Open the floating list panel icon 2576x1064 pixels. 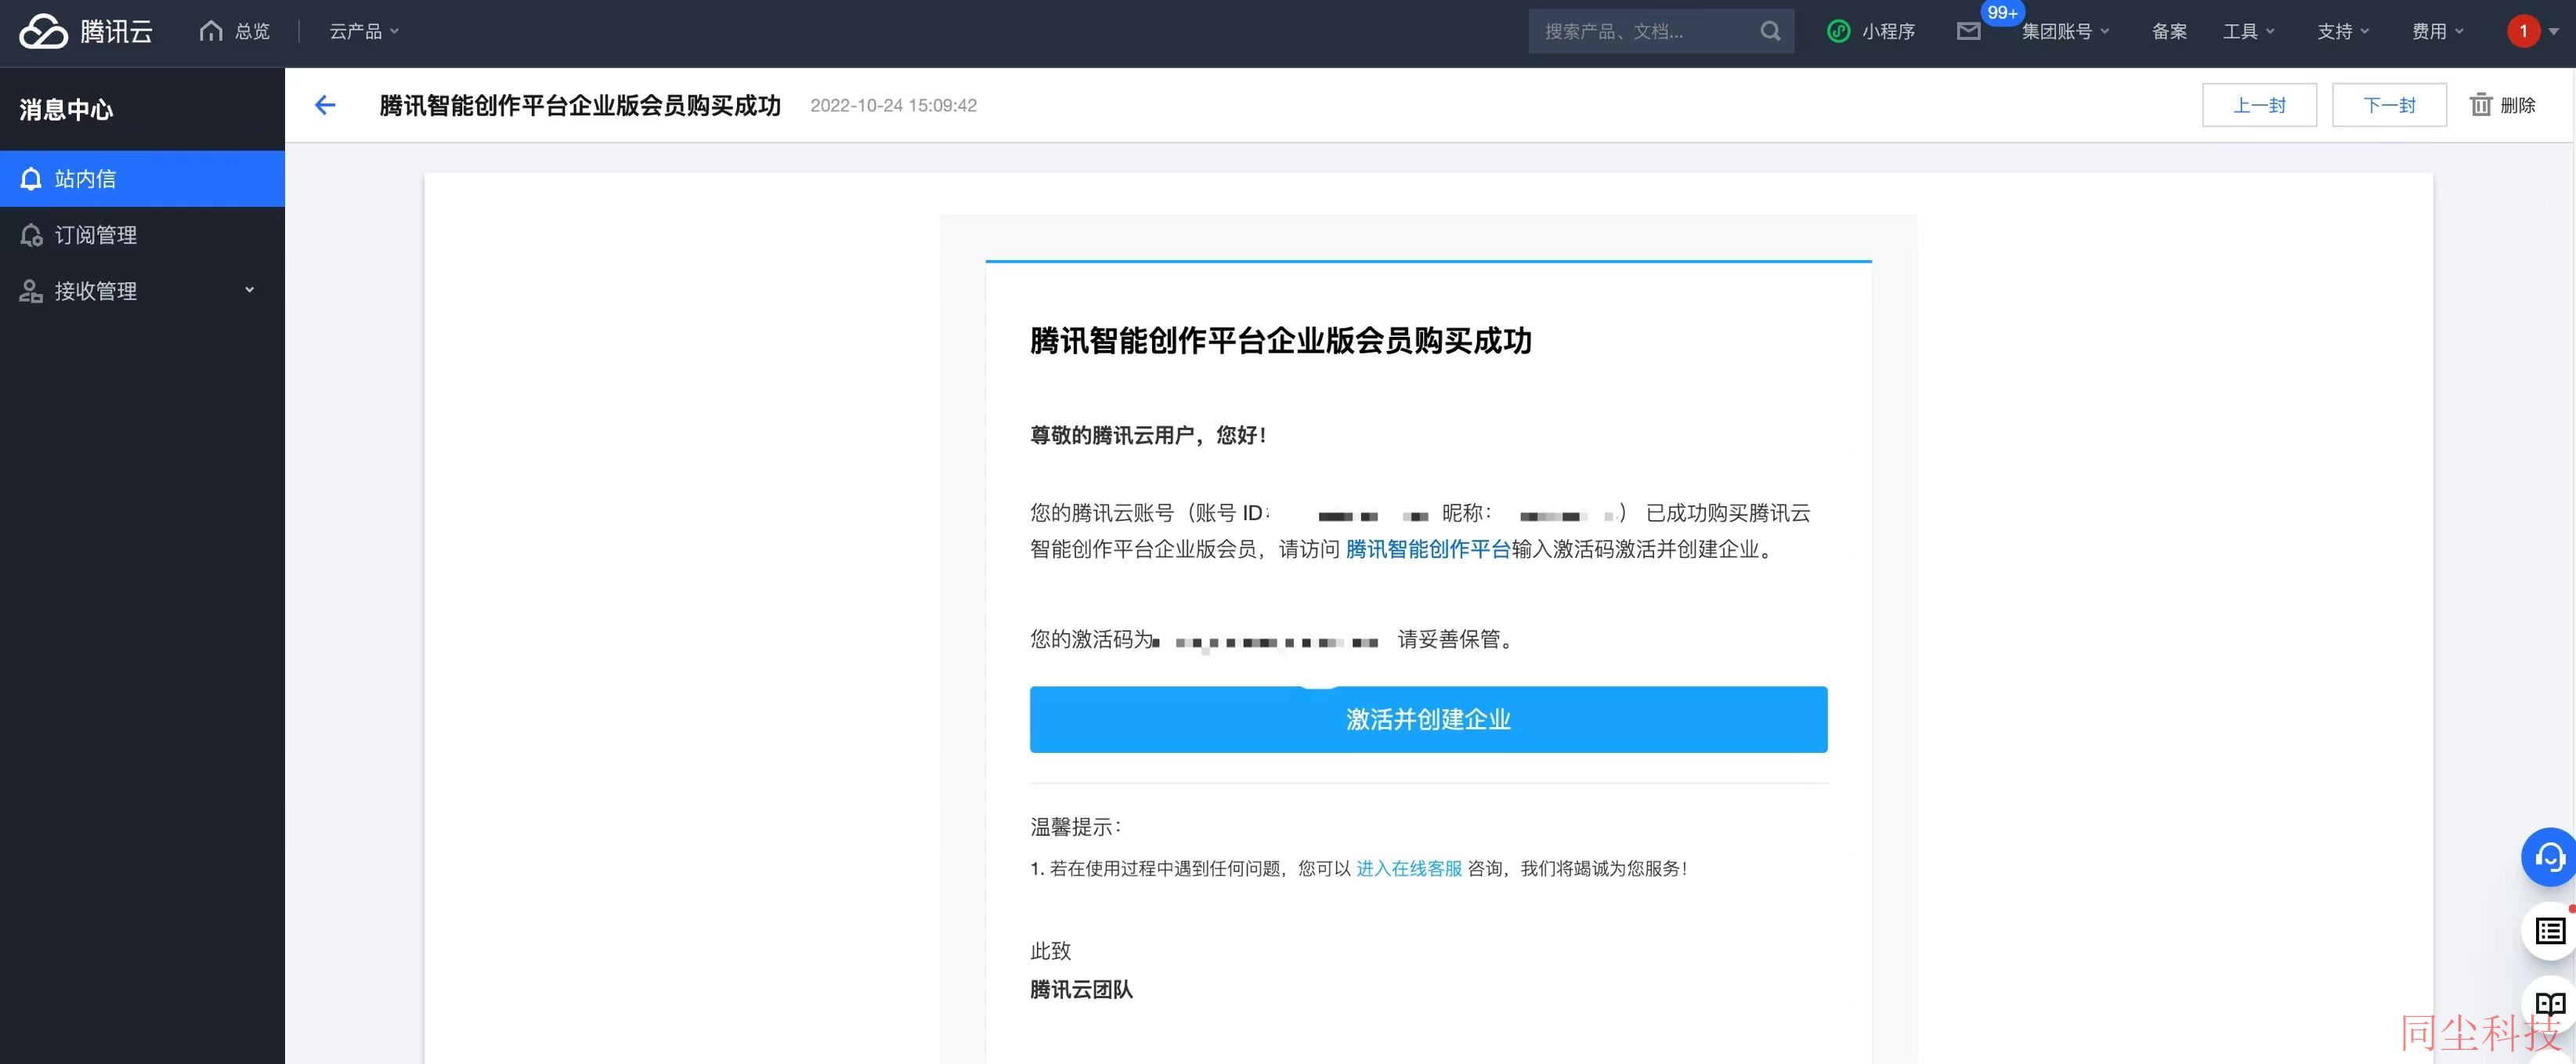[x=2549, y=931]
